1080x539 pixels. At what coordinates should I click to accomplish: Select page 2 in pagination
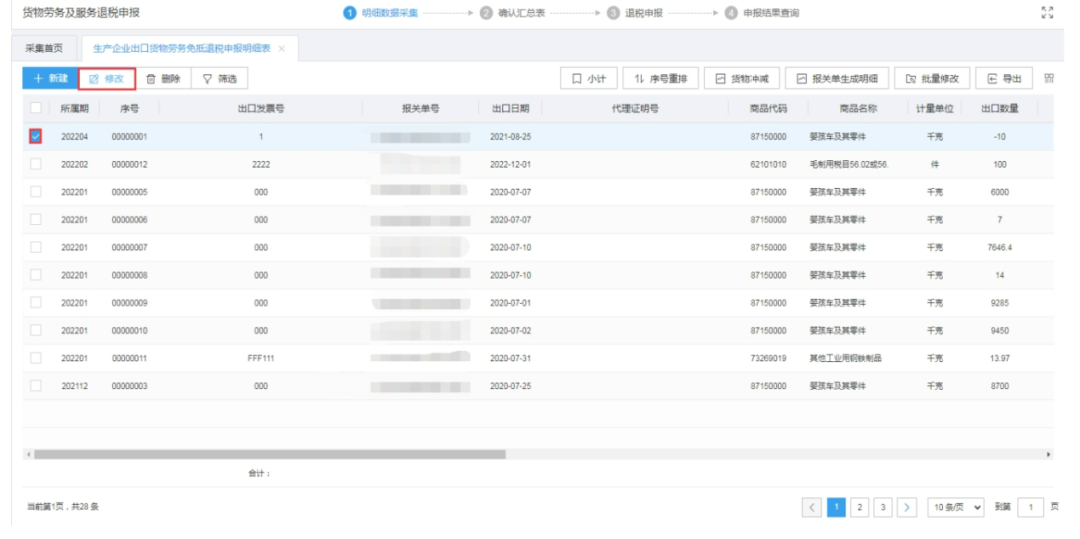pos(860,507)
